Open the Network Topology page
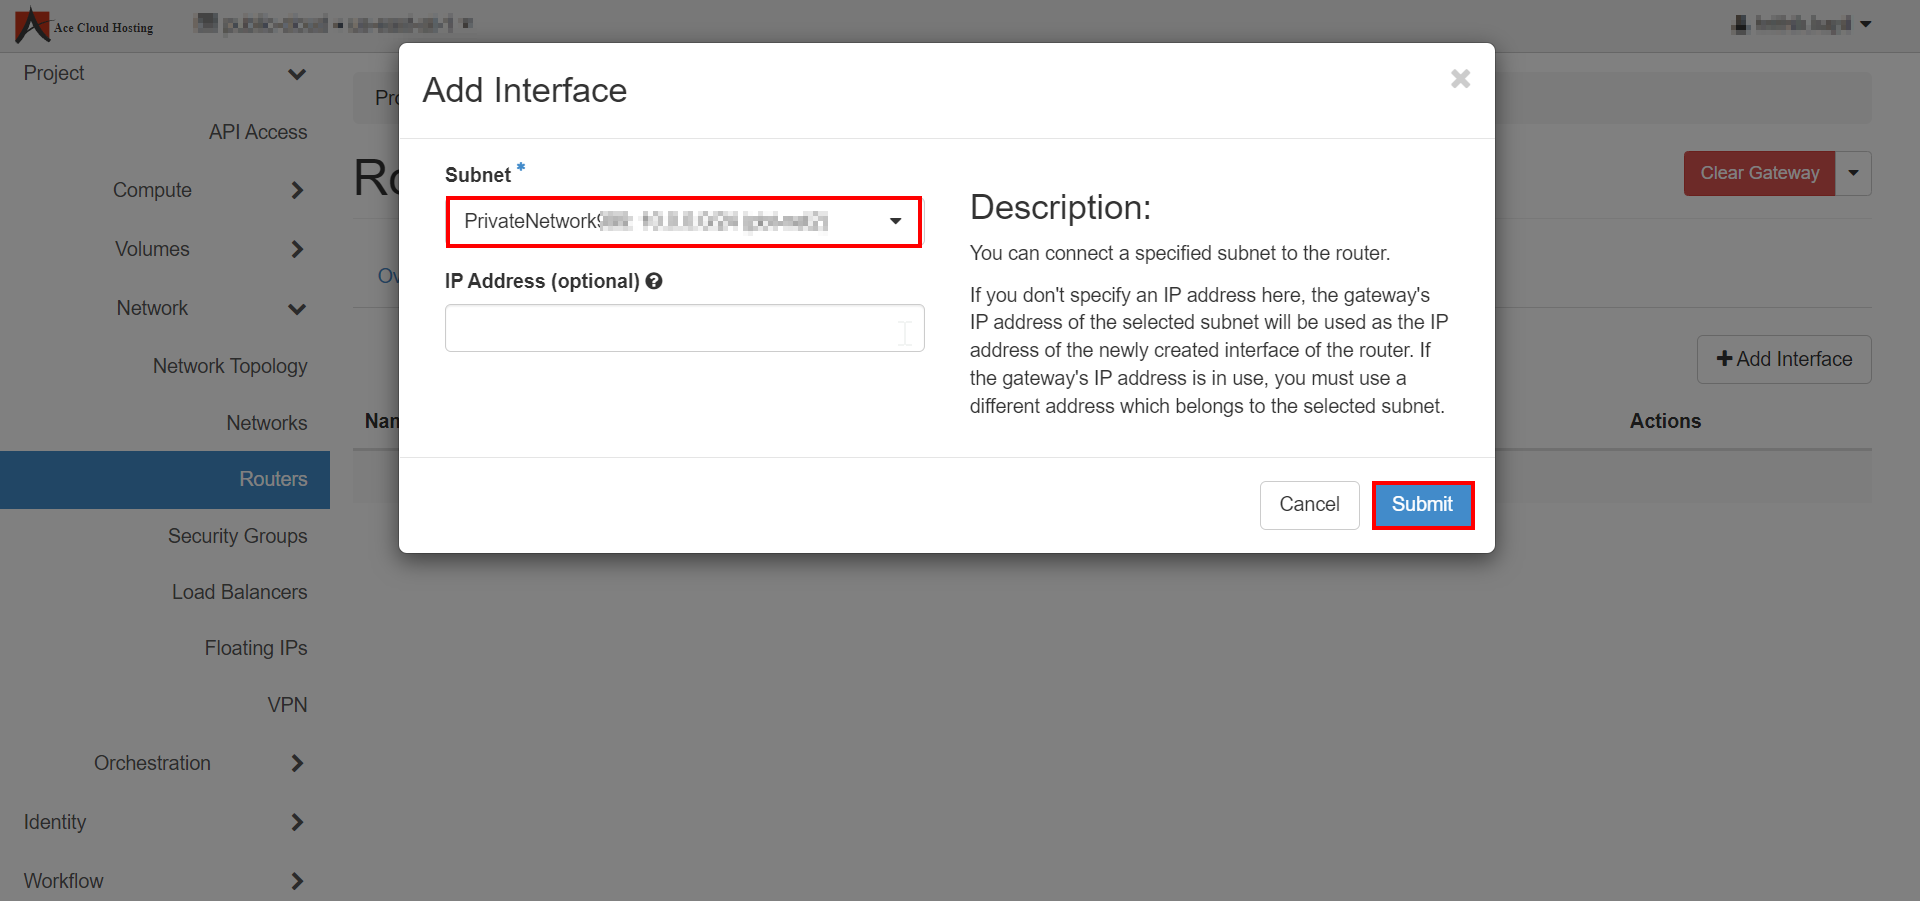Viewport: 1920px width, 901px height. click(x=230, y=366)
